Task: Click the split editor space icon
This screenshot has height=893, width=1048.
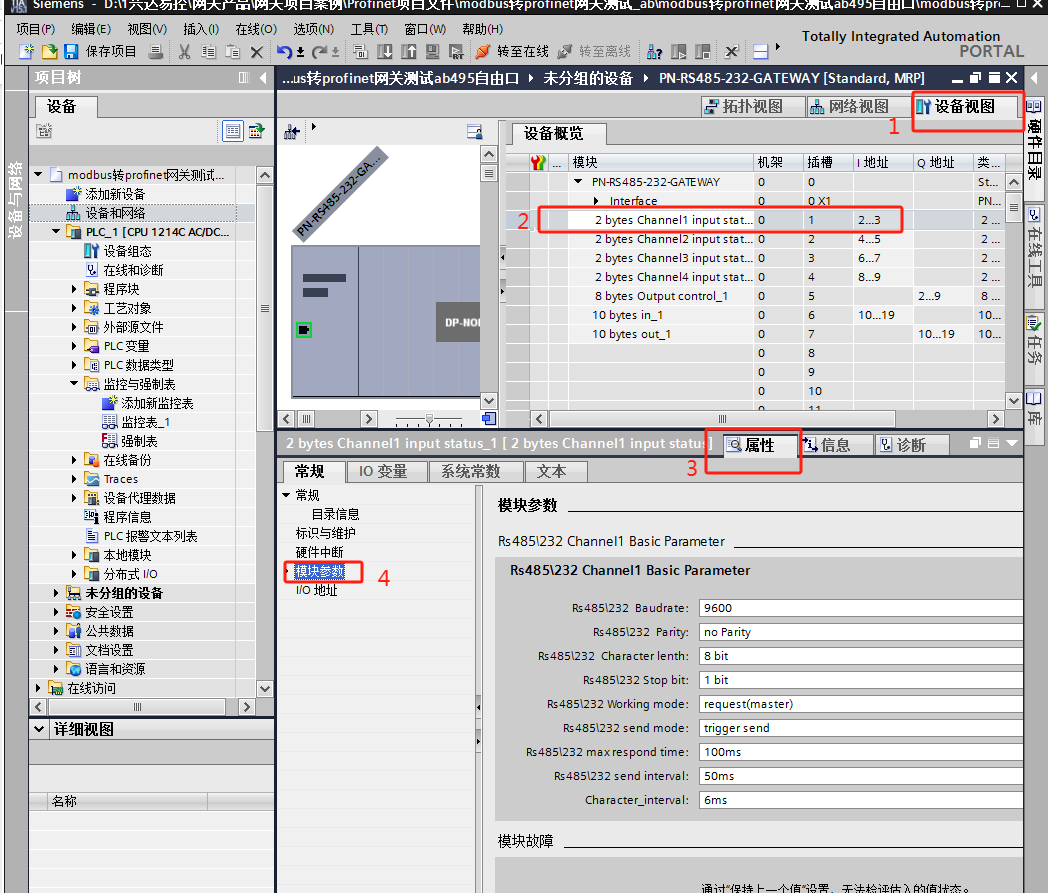Action: pos(761,51)
